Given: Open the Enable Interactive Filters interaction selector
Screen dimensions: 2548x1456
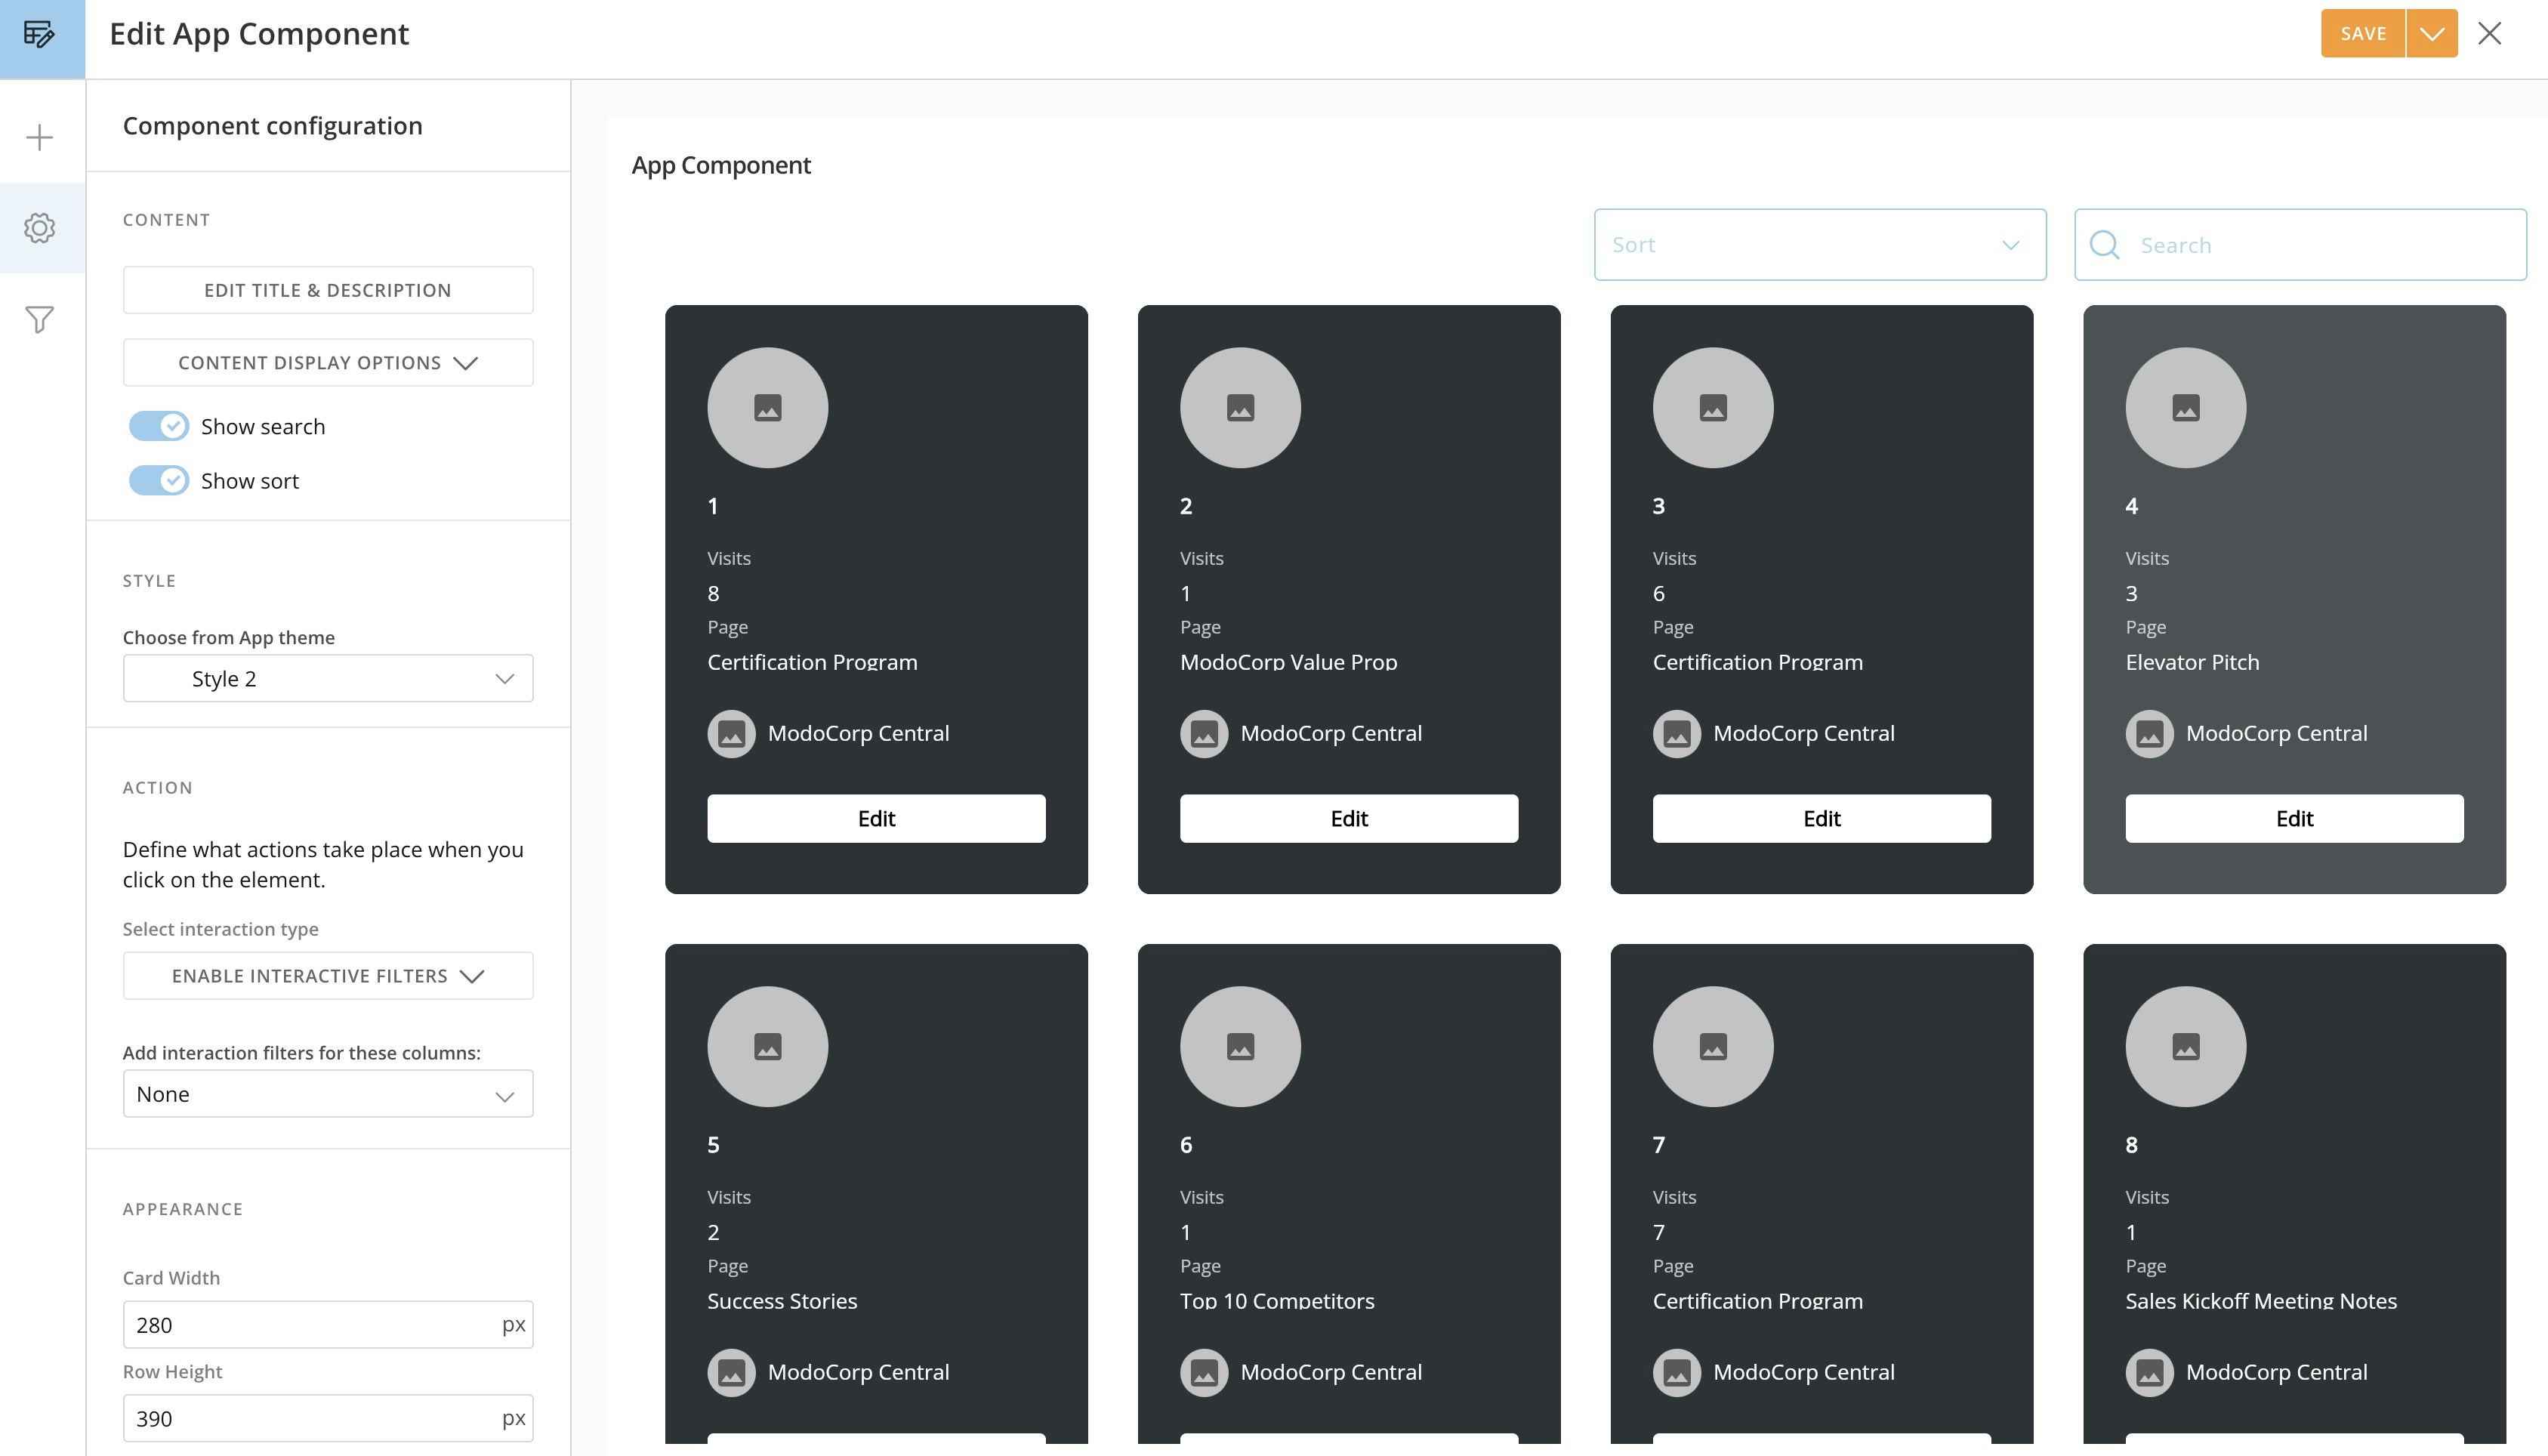Looking at the screenshot, I should 328,976.
